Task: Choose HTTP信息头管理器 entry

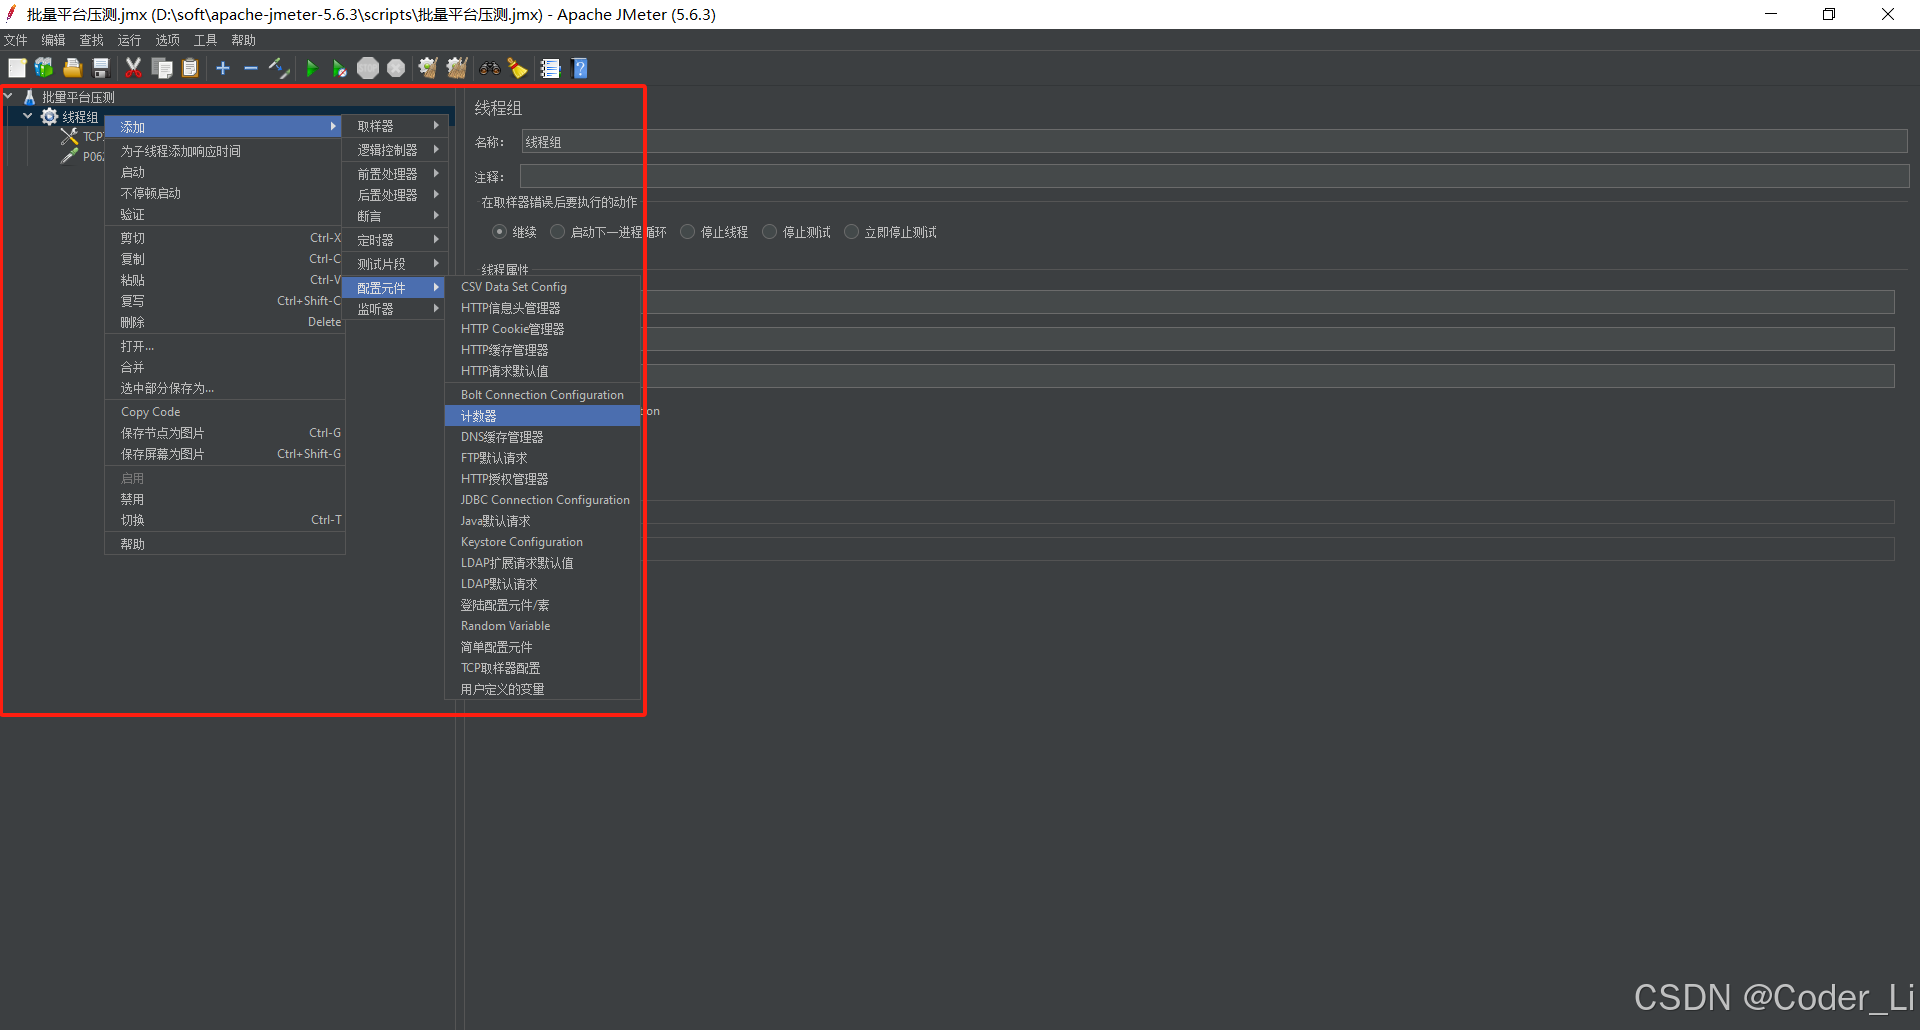Action: click(x=542, y=308)
